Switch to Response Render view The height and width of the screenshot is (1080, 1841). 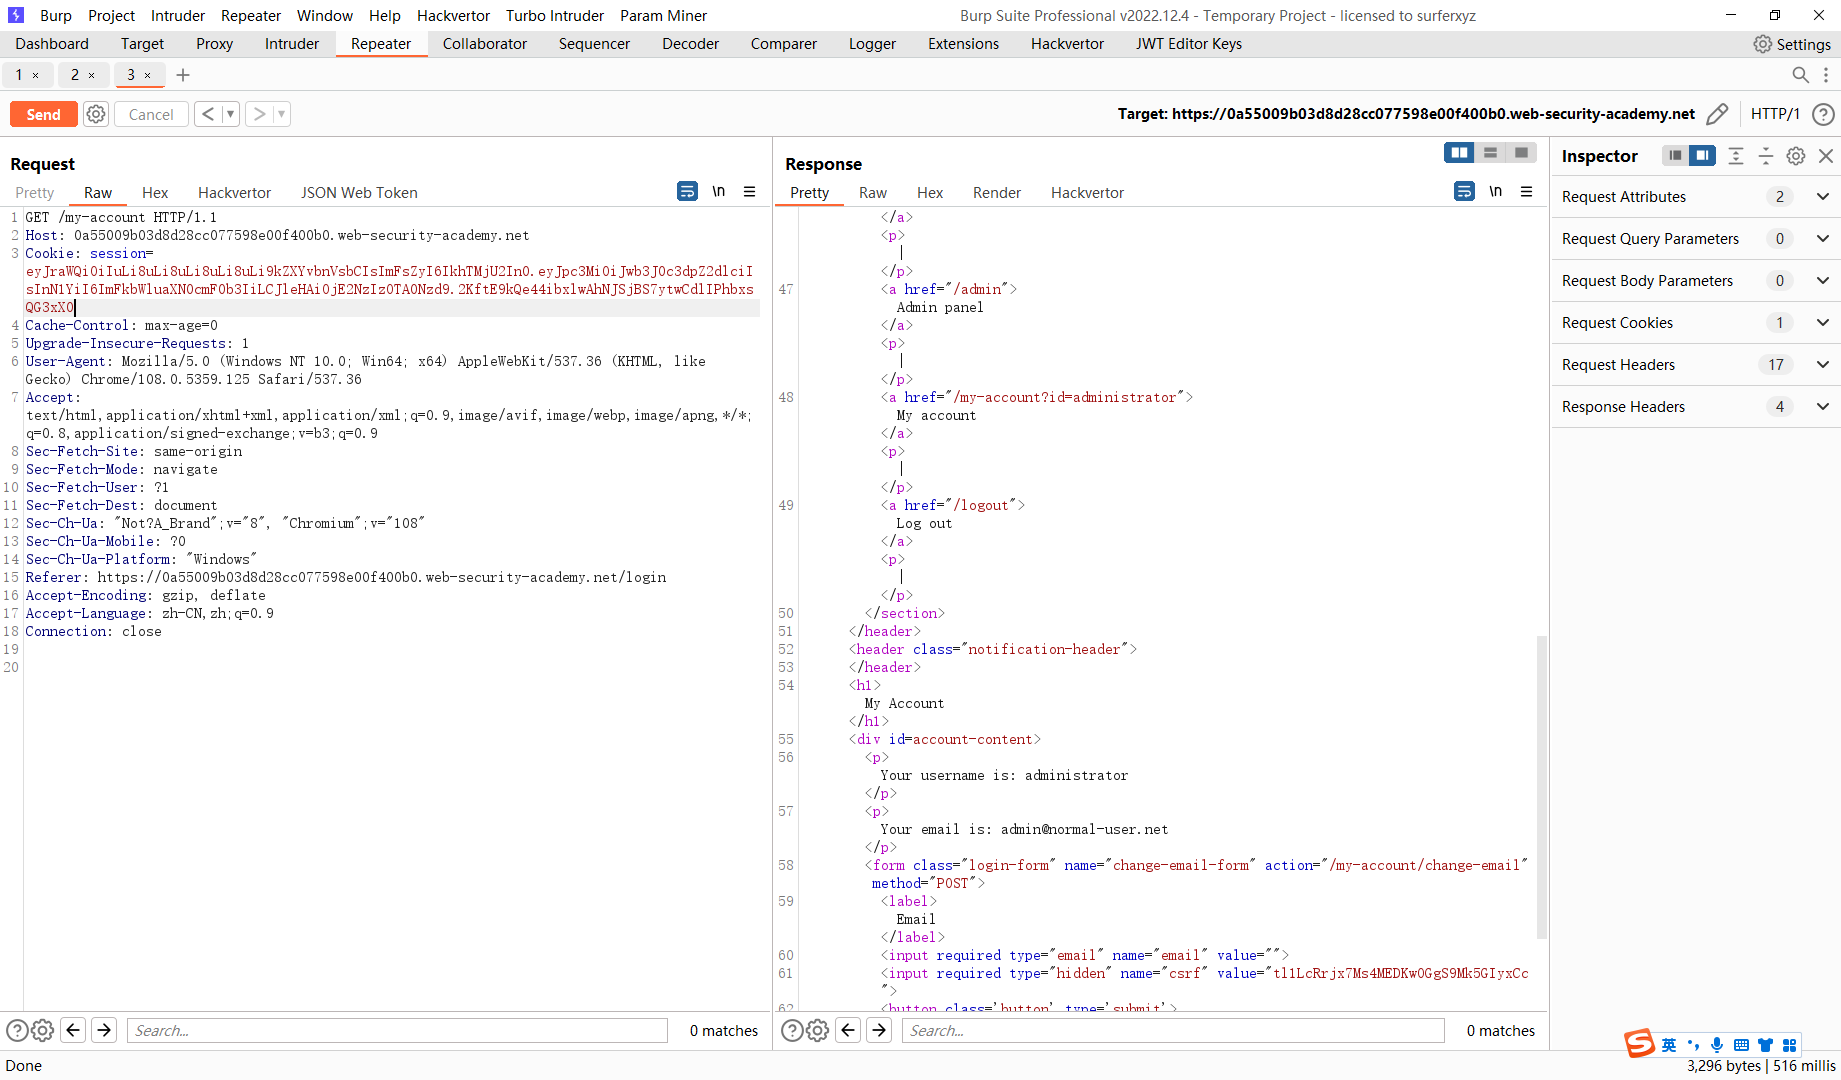[x=997, y=193]
